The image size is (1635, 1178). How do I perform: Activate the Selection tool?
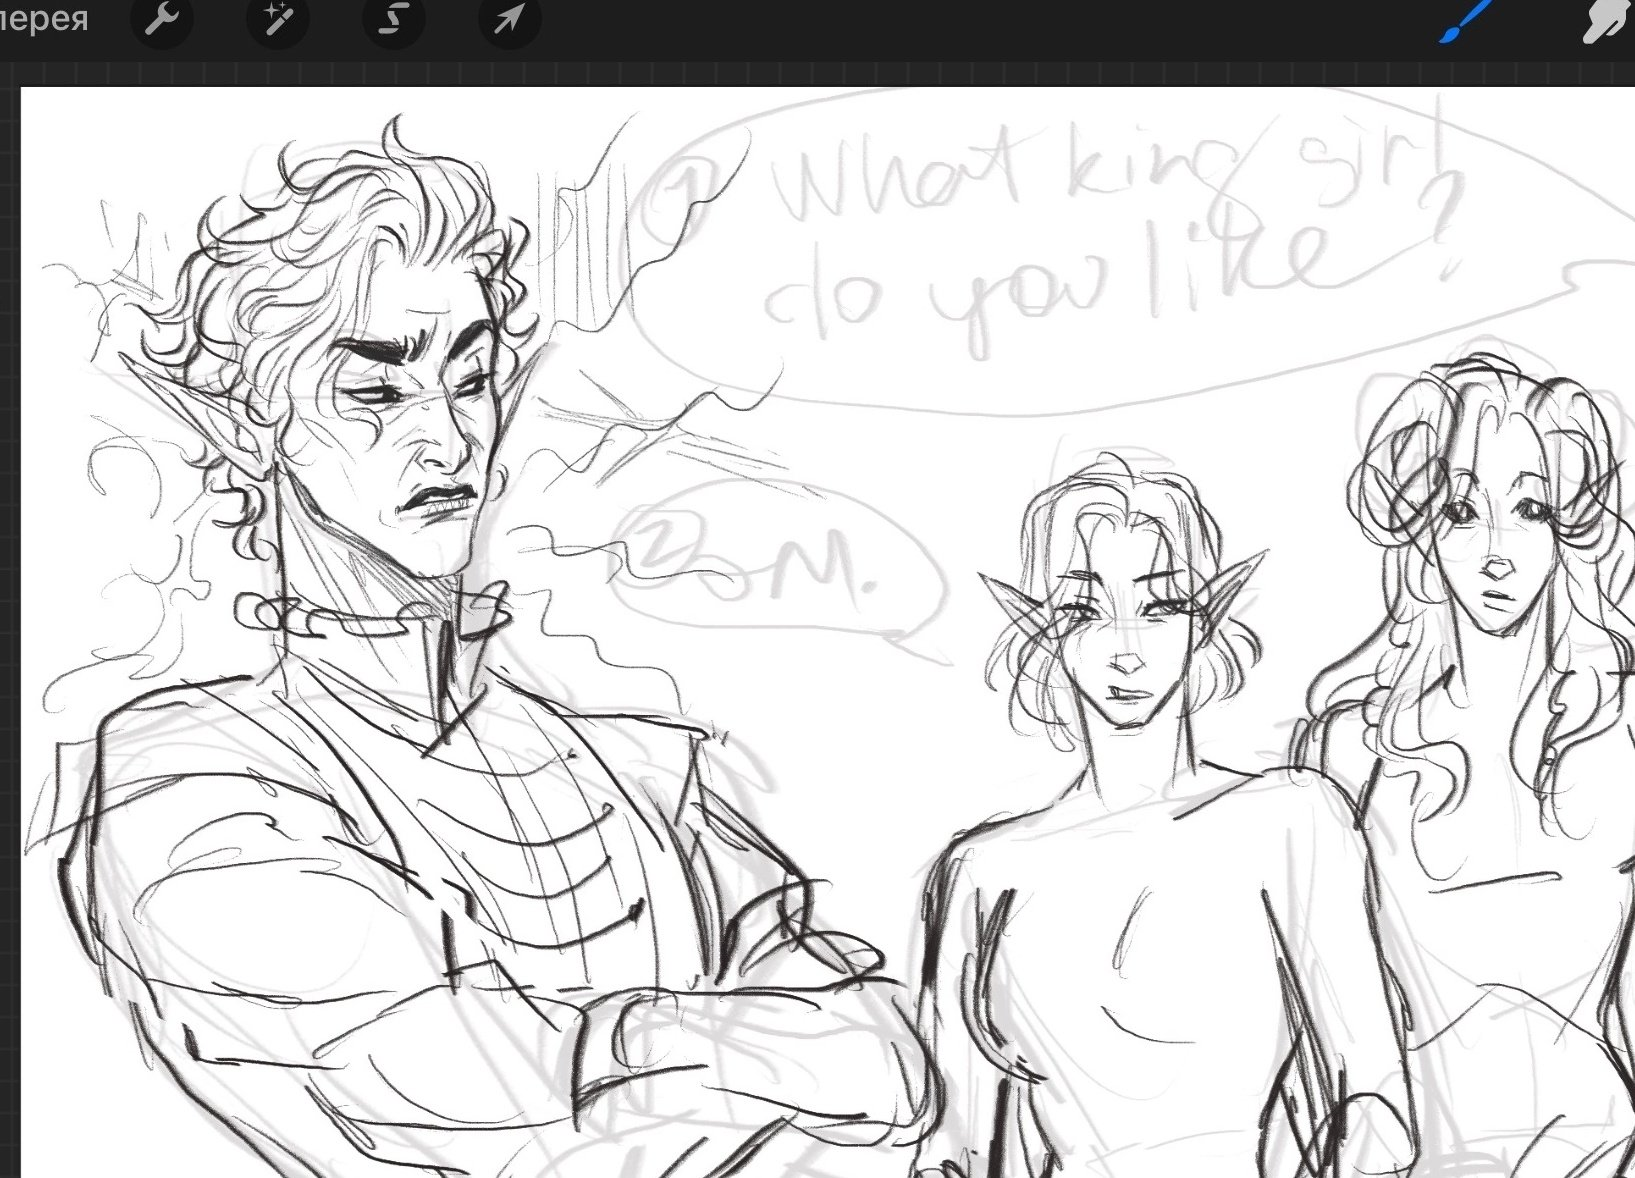[393, 19]
